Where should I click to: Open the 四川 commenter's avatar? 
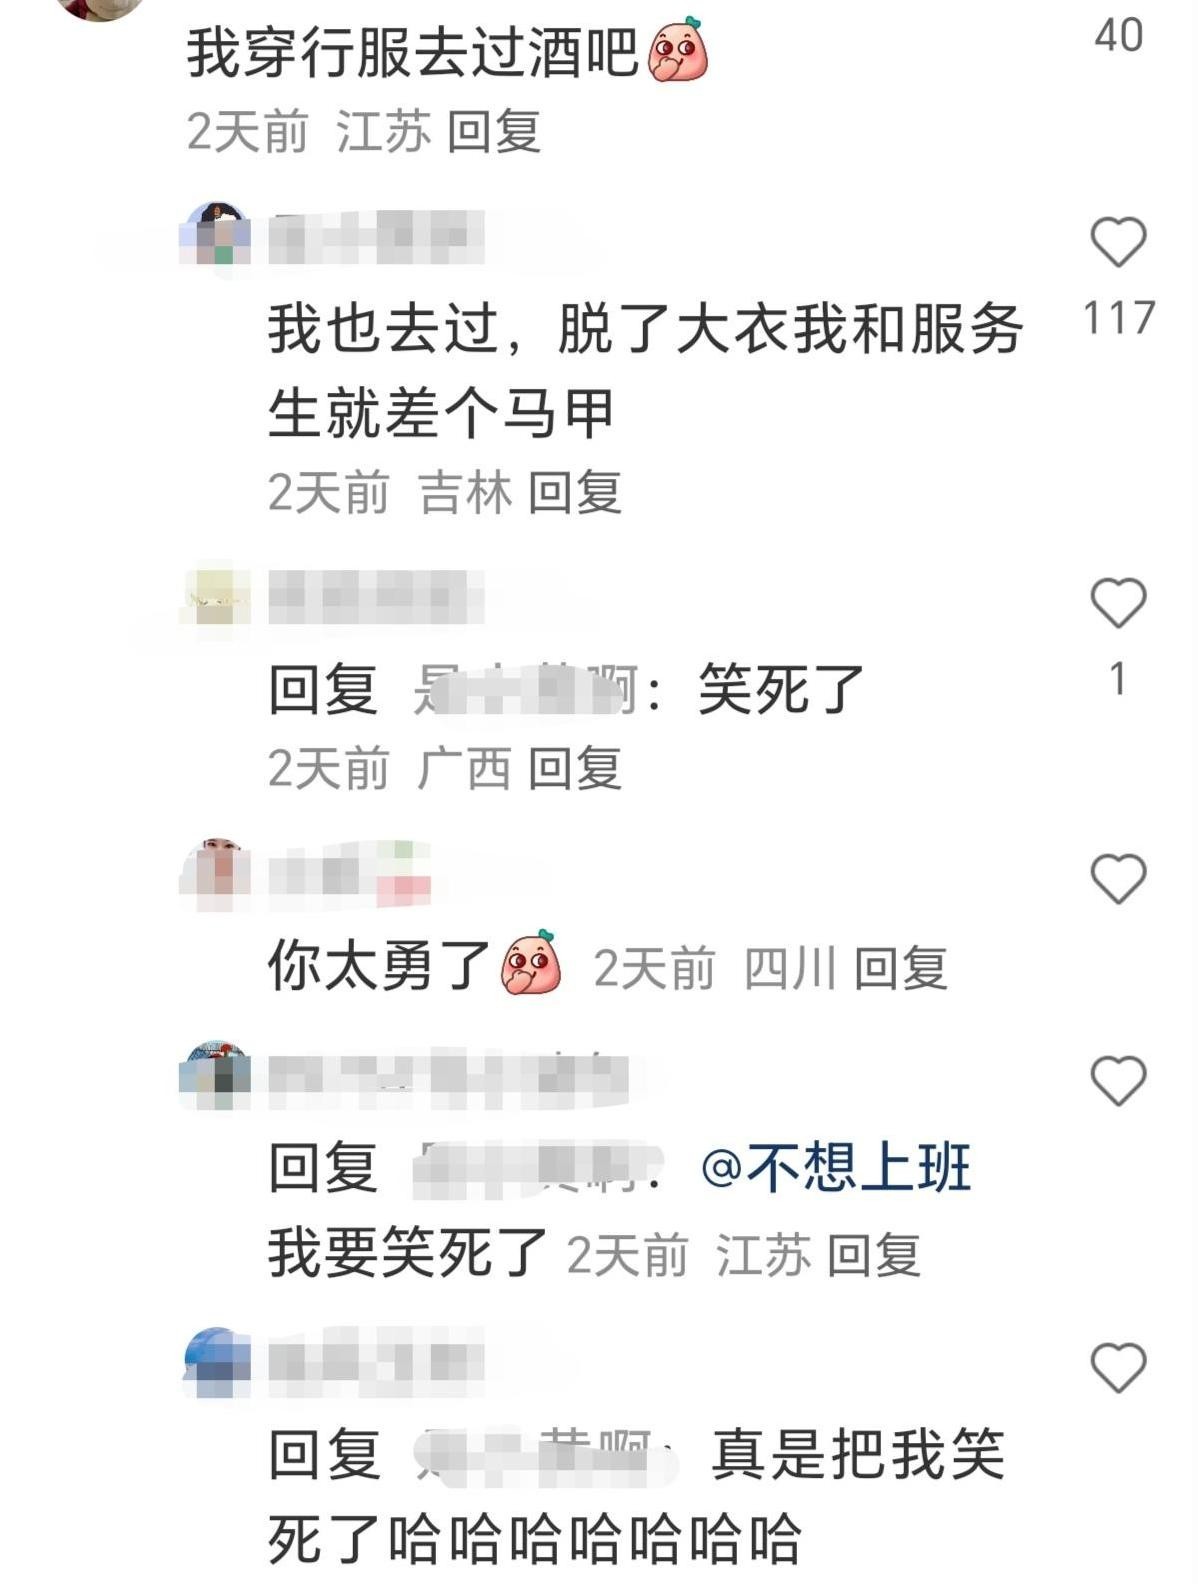(216, 874)
